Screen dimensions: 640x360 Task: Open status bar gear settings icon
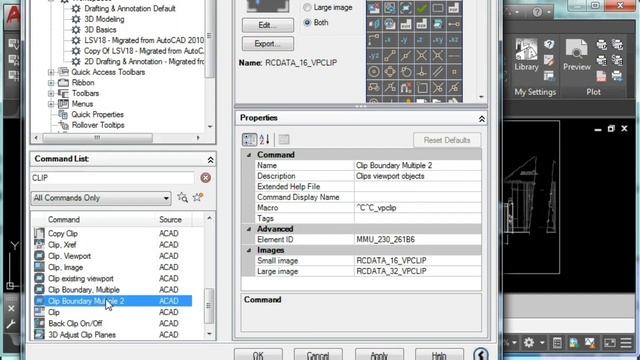[x=529, y=342]
